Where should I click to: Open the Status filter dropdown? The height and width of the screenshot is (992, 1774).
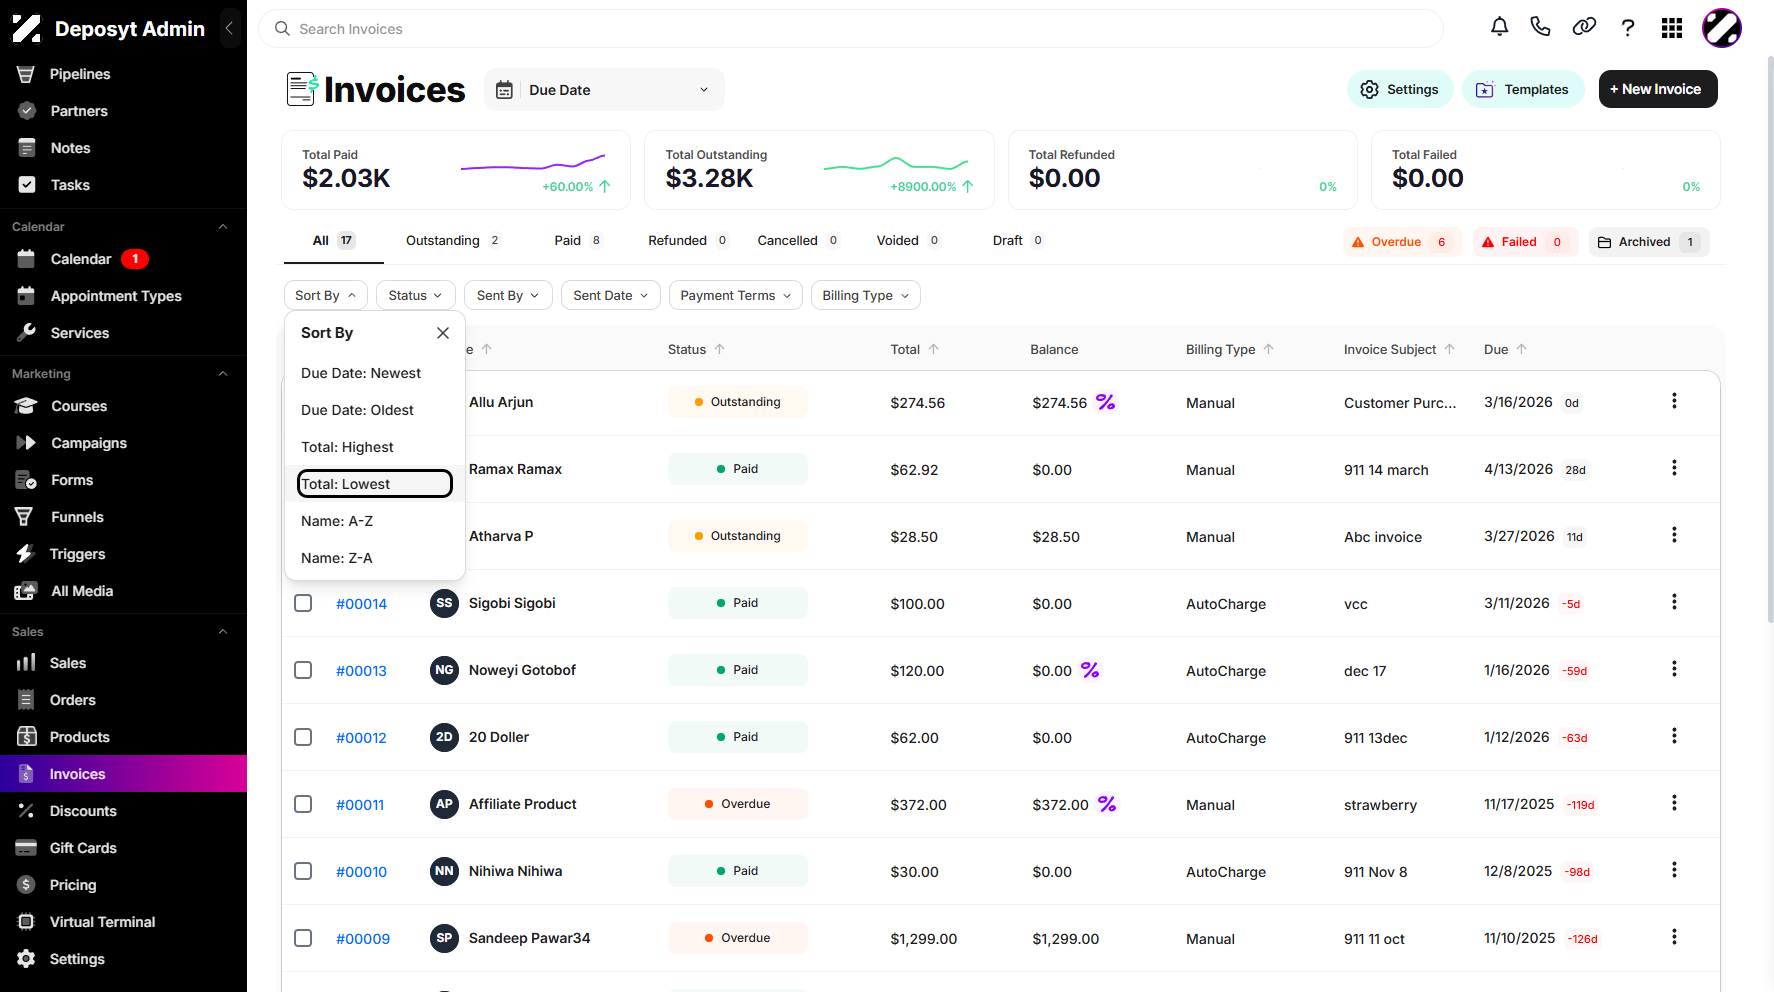pyautogui.click(x=415, y=295)
